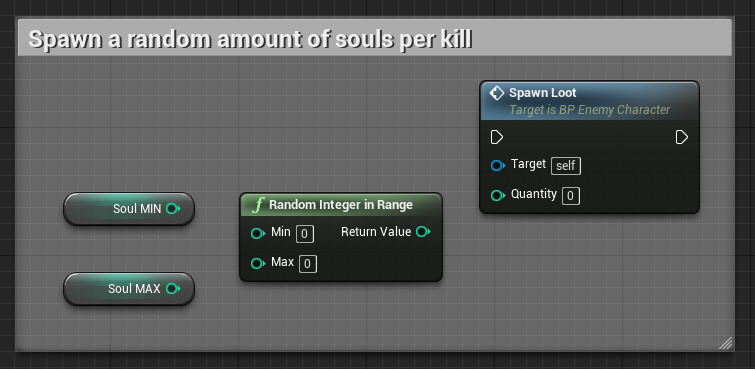Click the Min value input box
The image size is (755, 369).
(305, 234)
